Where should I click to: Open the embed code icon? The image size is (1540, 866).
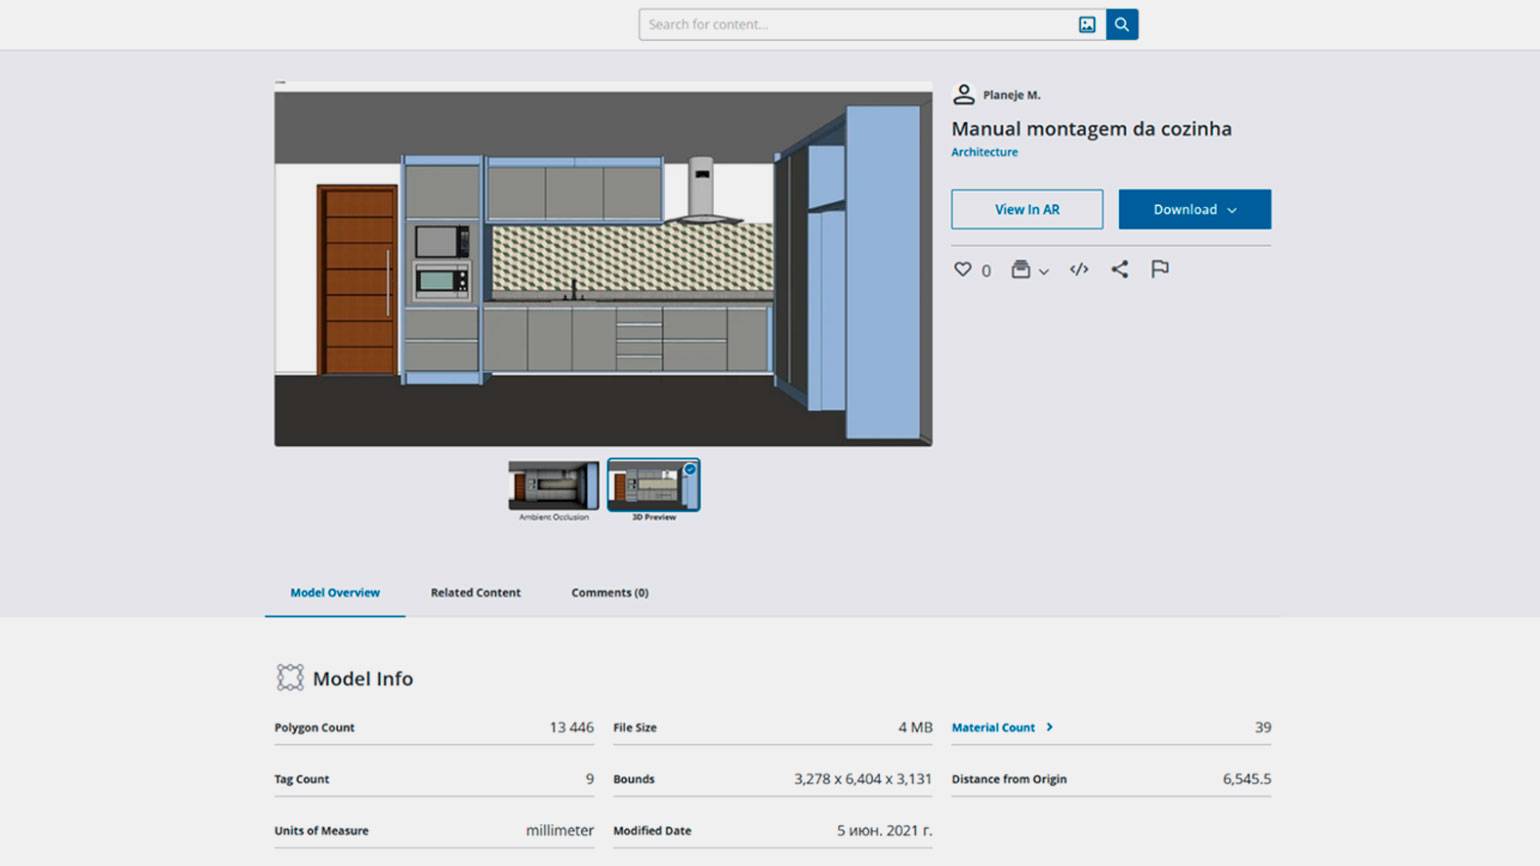(x=1079, y=269)
